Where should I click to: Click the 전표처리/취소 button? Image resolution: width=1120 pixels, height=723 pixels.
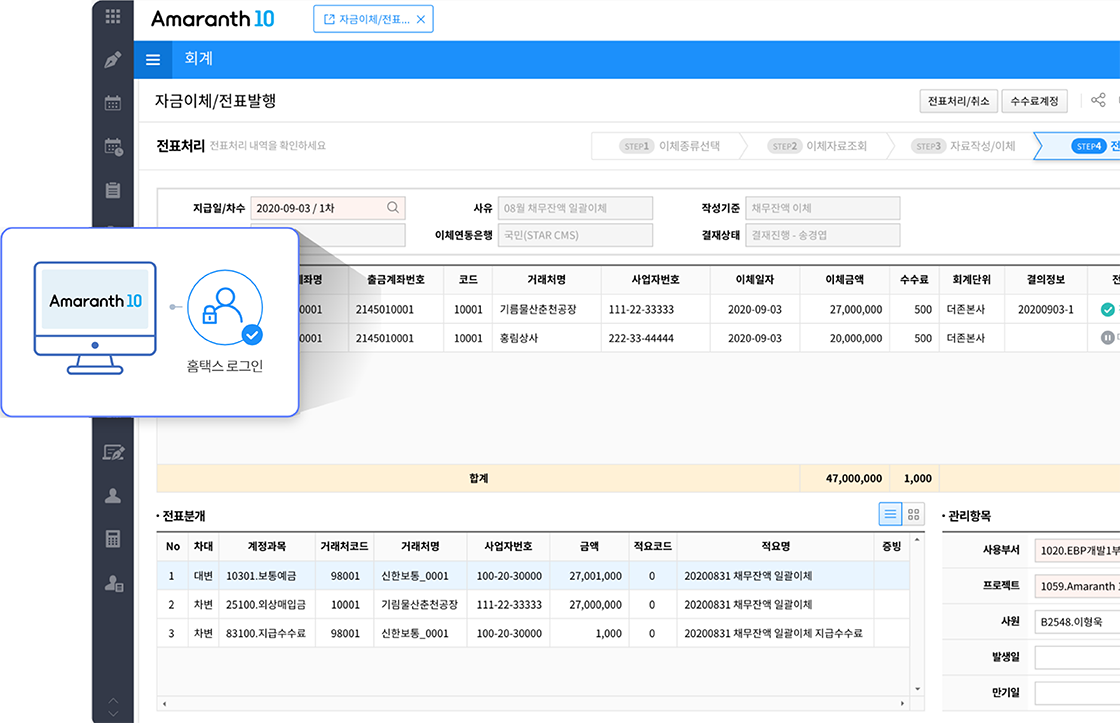[x=959, y=101]
